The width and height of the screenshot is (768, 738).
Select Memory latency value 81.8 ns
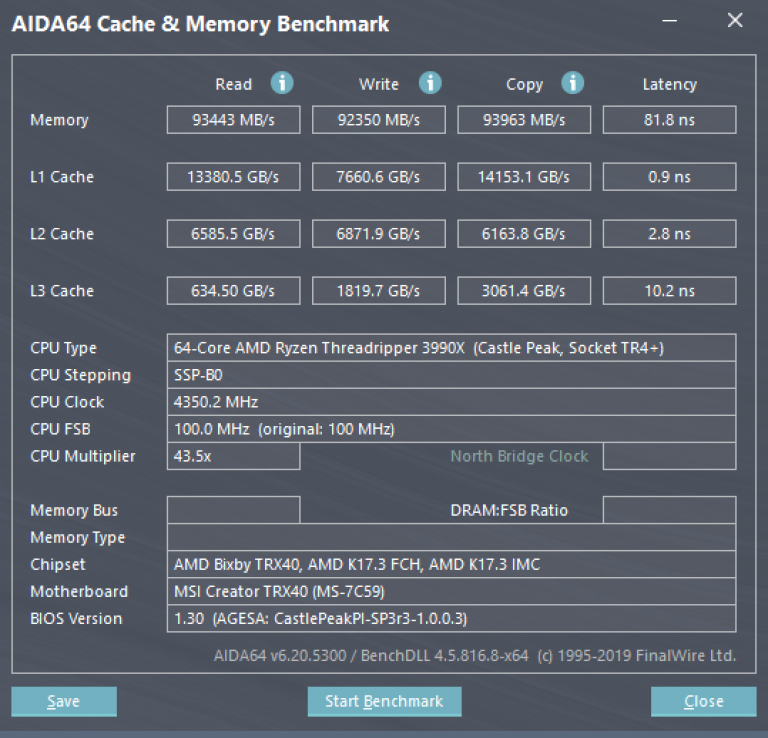tap(670, 119)
